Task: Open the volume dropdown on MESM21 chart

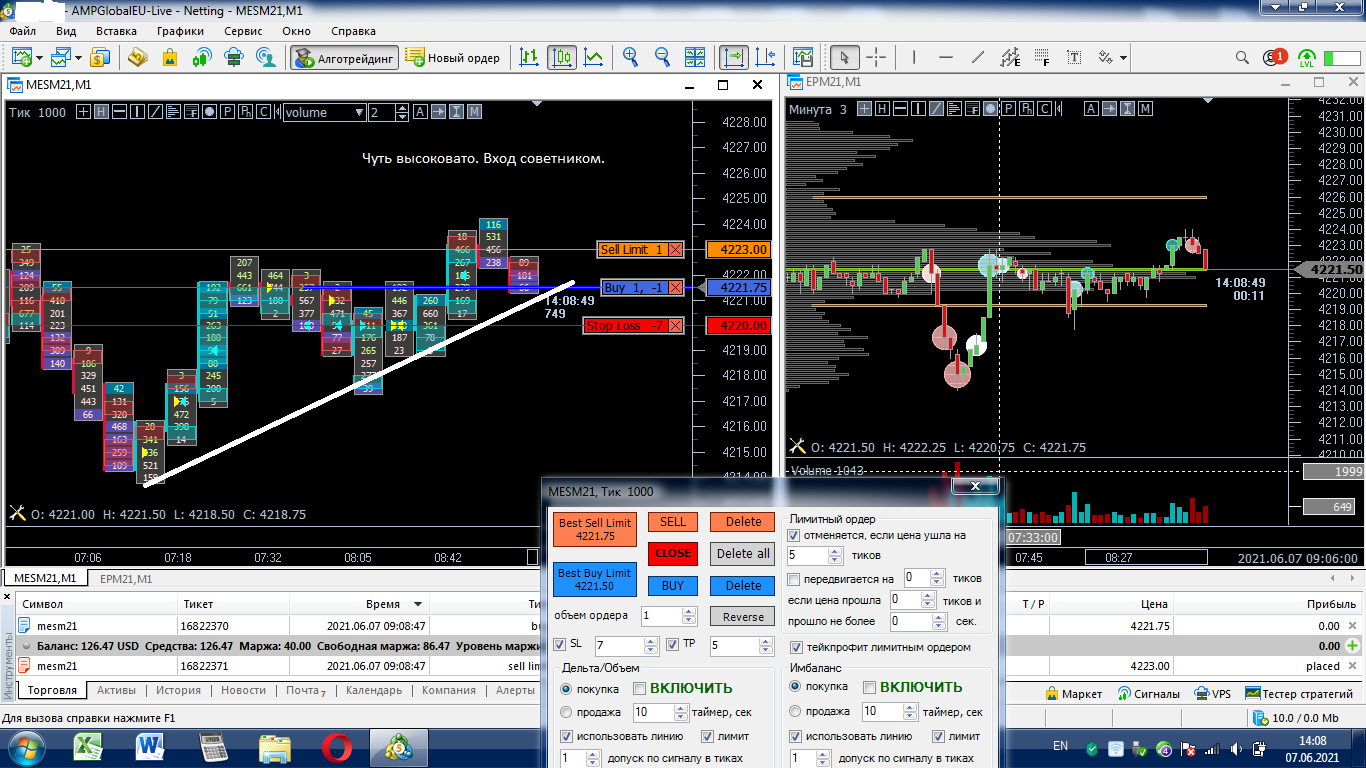Action: coord(359,112)
